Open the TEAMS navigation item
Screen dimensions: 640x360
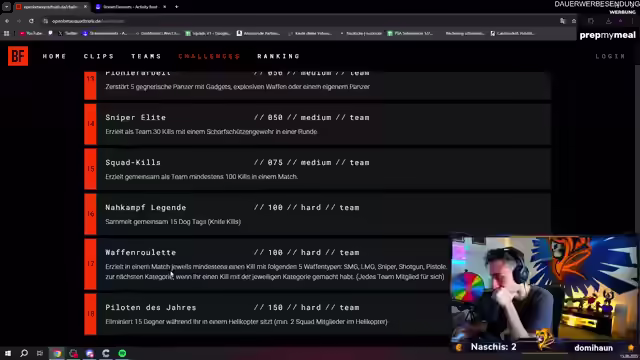147,56
